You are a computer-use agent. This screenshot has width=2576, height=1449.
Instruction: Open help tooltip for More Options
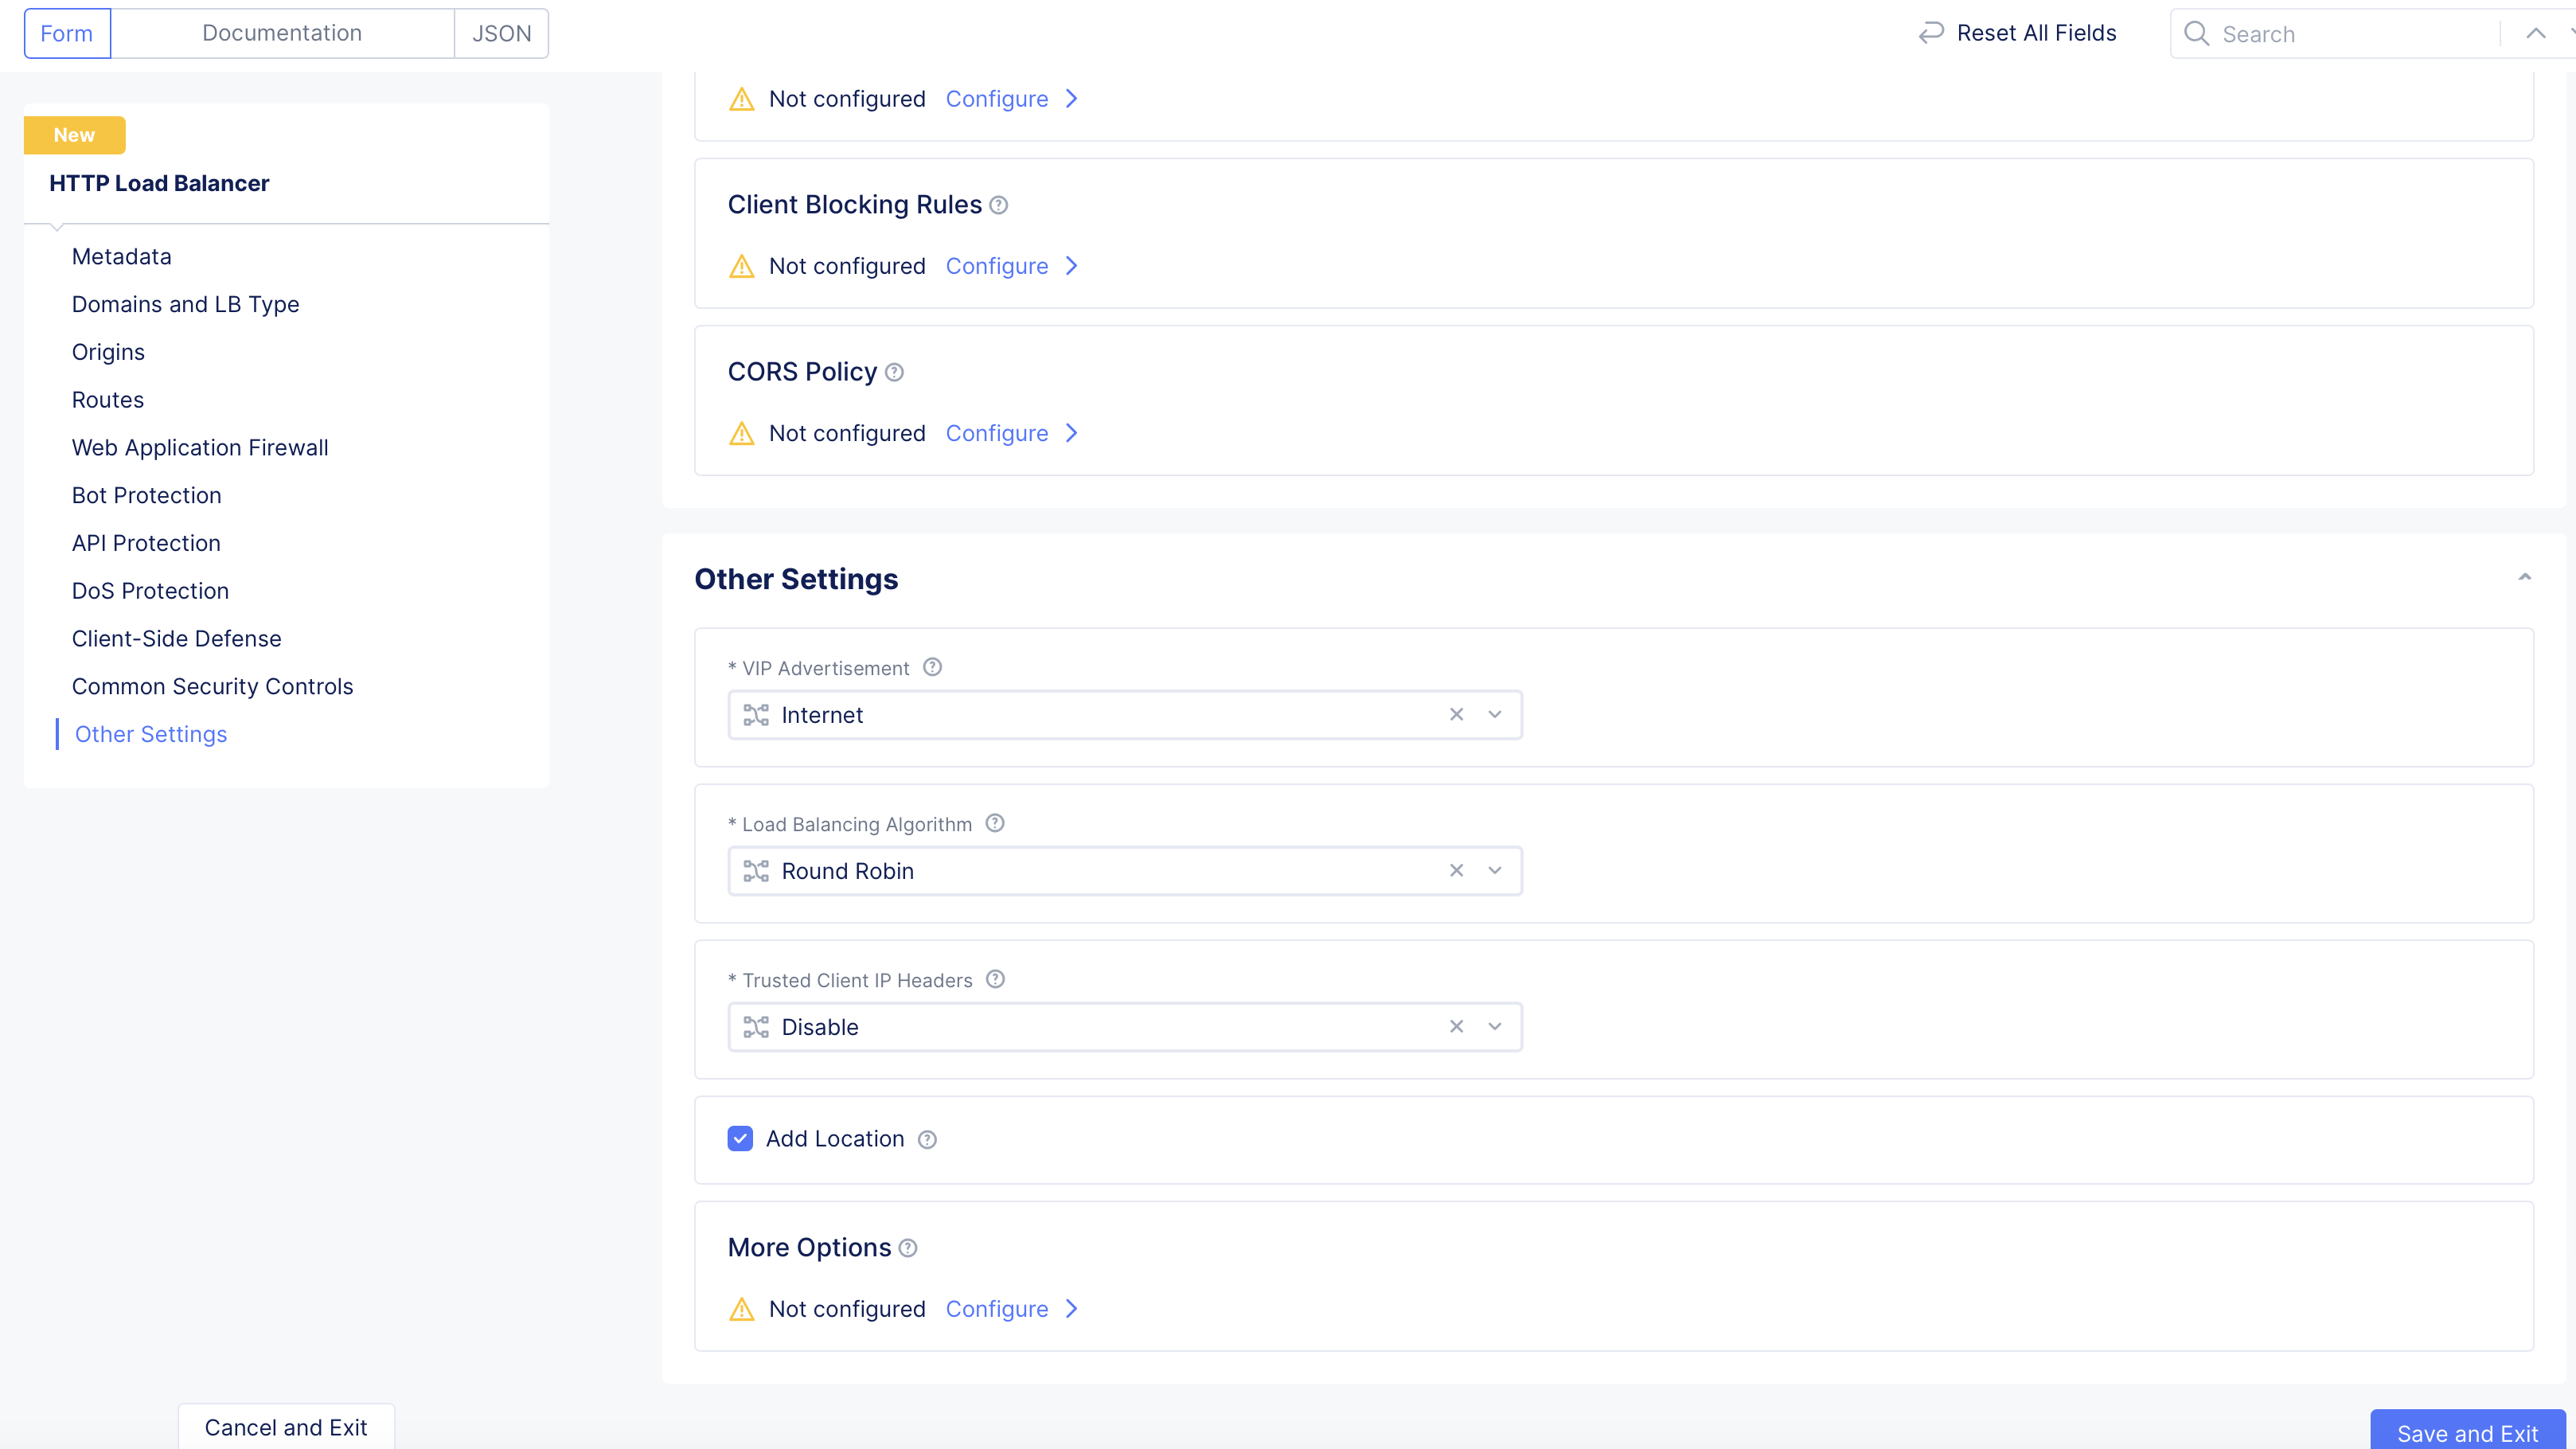[908, 1248]
